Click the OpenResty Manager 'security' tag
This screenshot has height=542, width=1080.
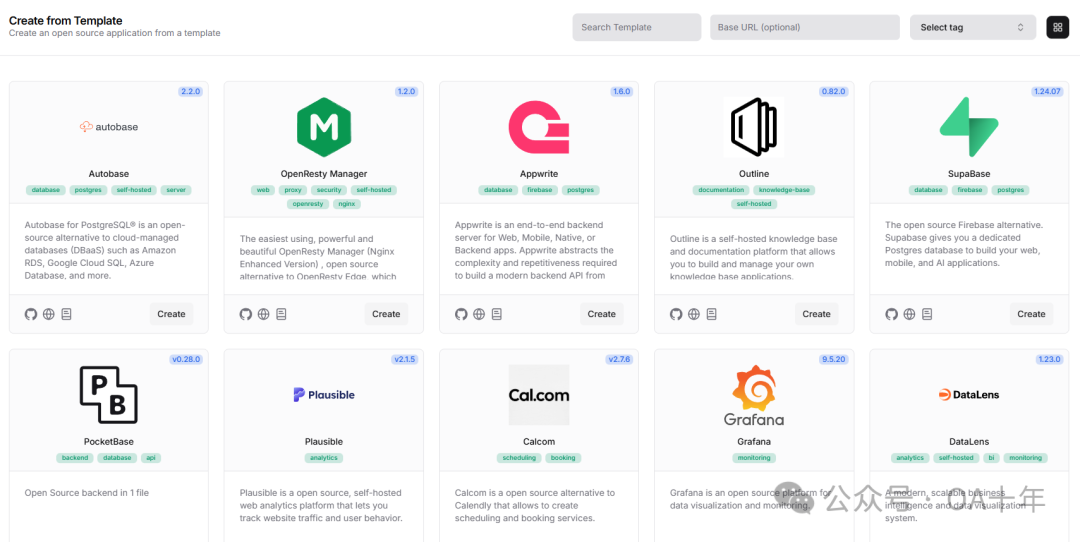(329, 190)
